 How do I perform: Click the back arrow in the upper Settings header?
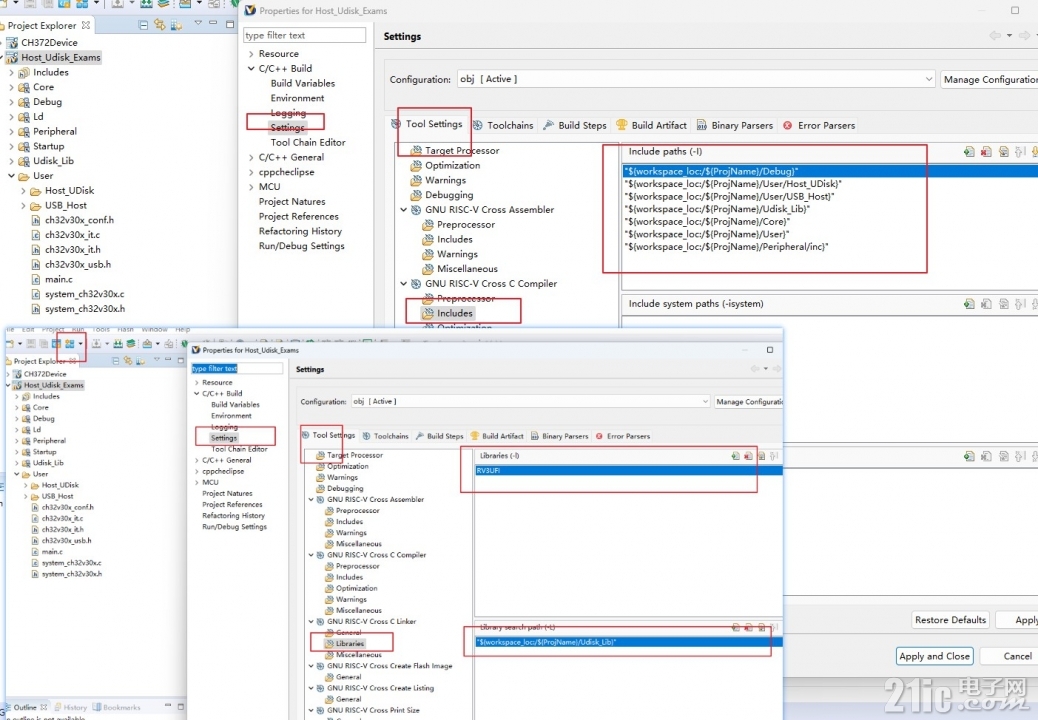(x=995, y=36)
